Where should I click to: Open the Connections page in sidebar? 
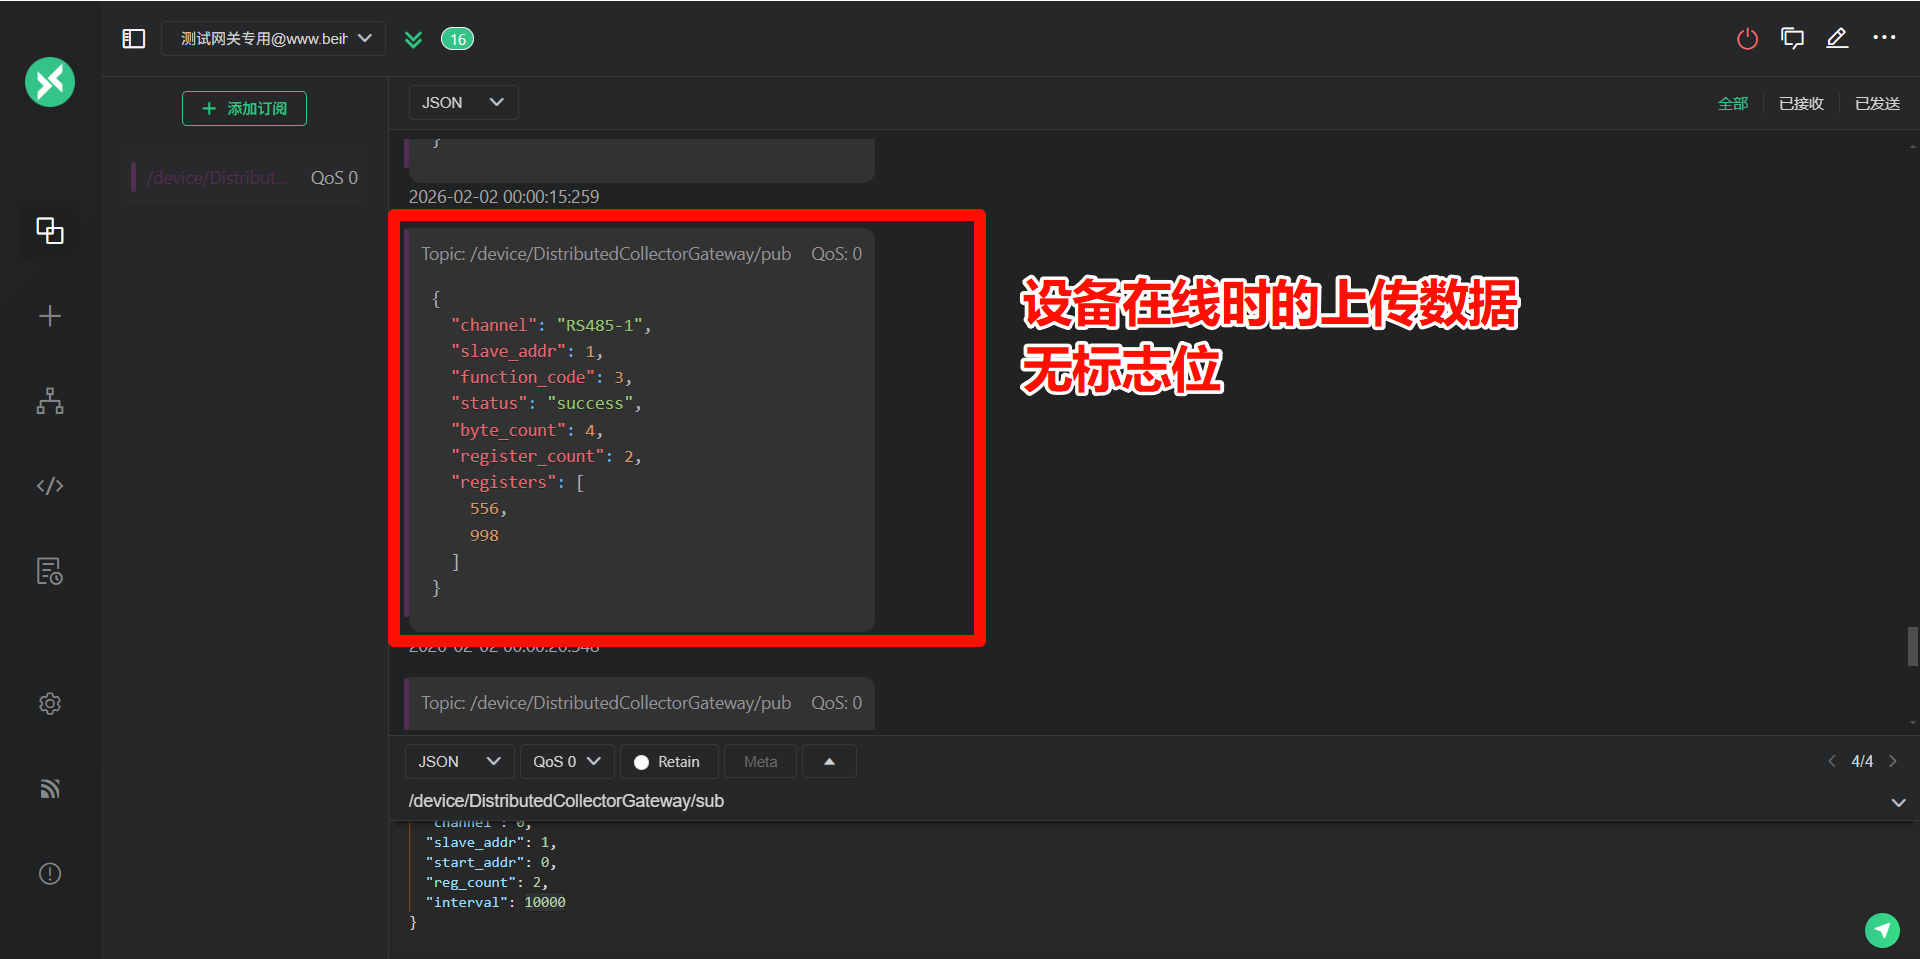(x=50, y=231)
